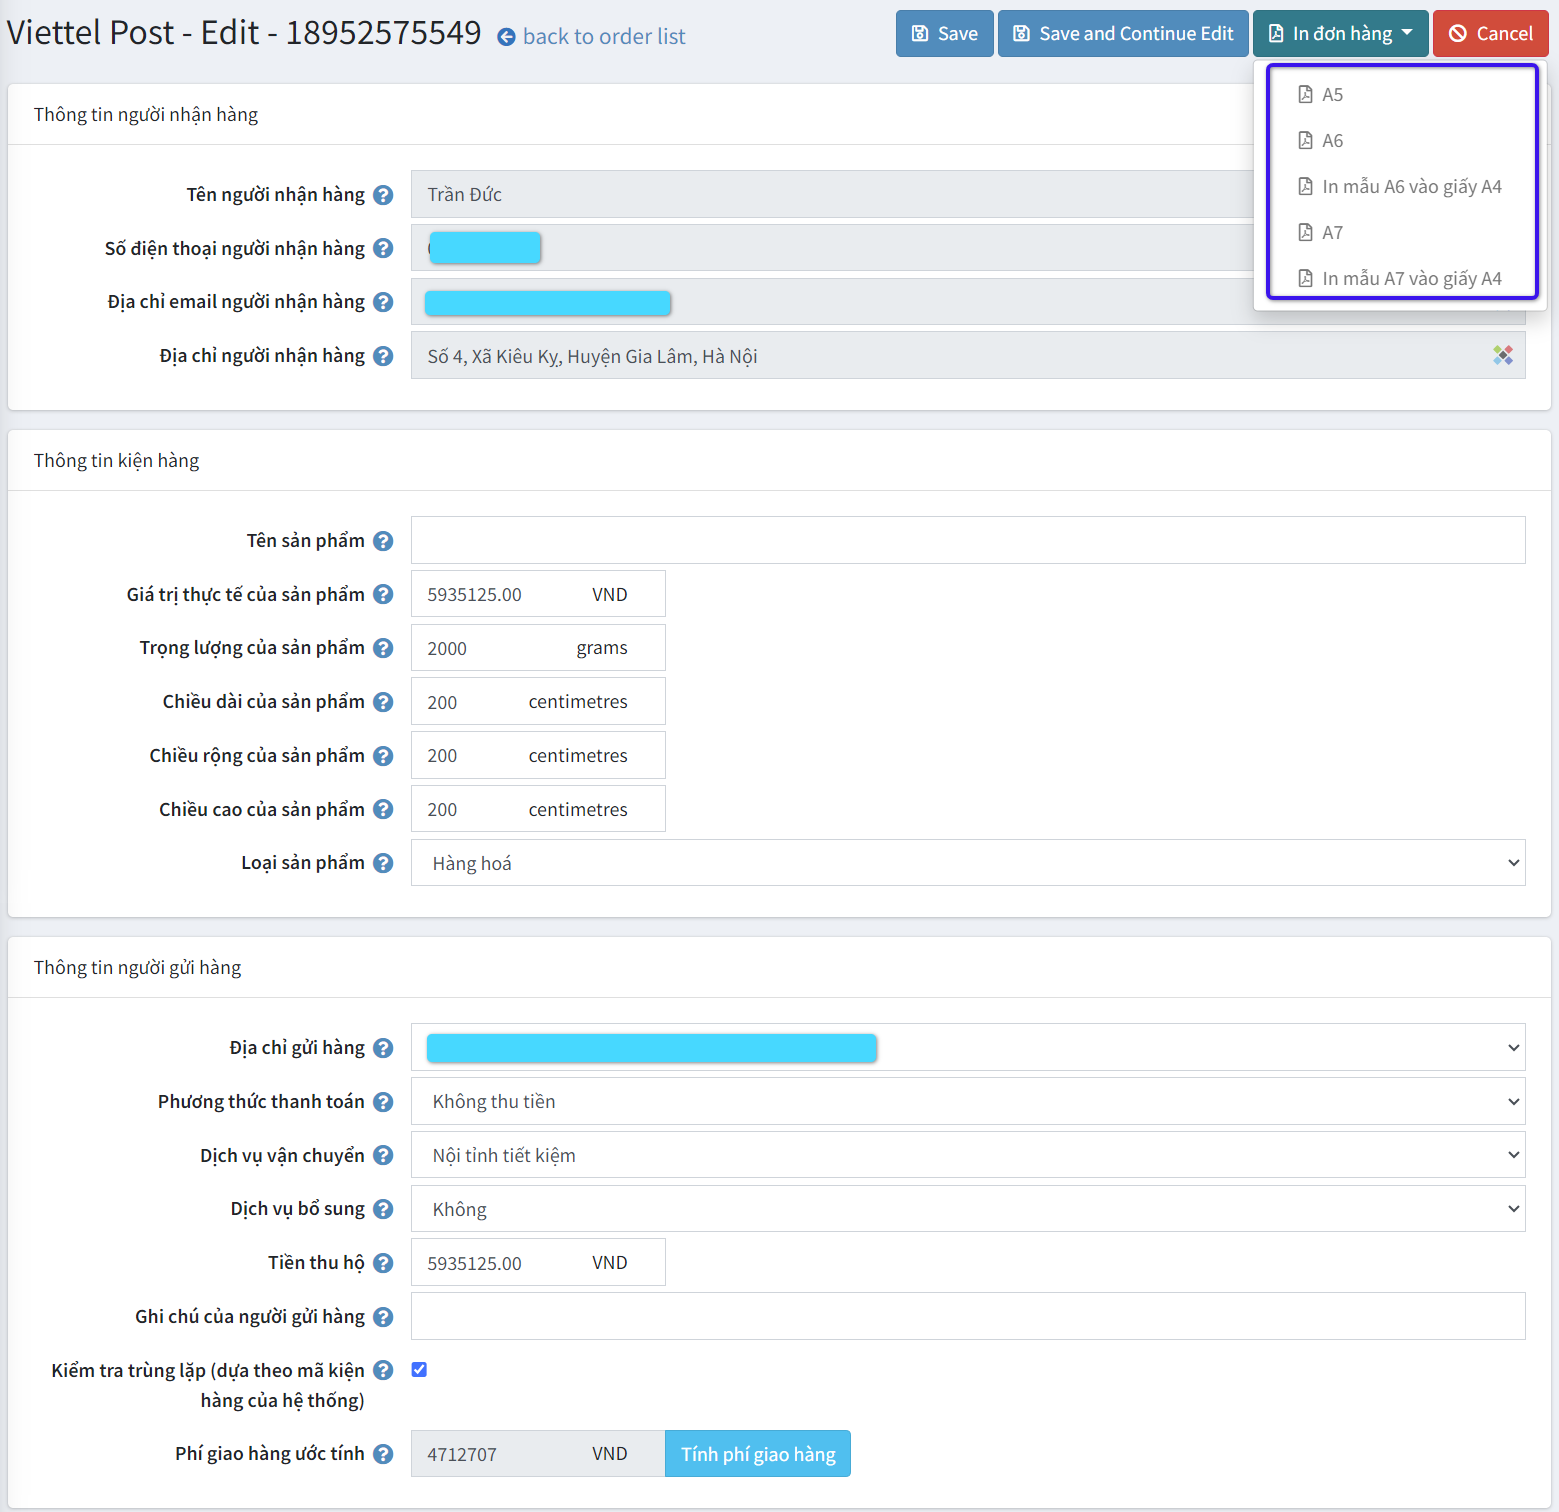Select A5 print format
1559x1512 pixels.
(1401, 95)
